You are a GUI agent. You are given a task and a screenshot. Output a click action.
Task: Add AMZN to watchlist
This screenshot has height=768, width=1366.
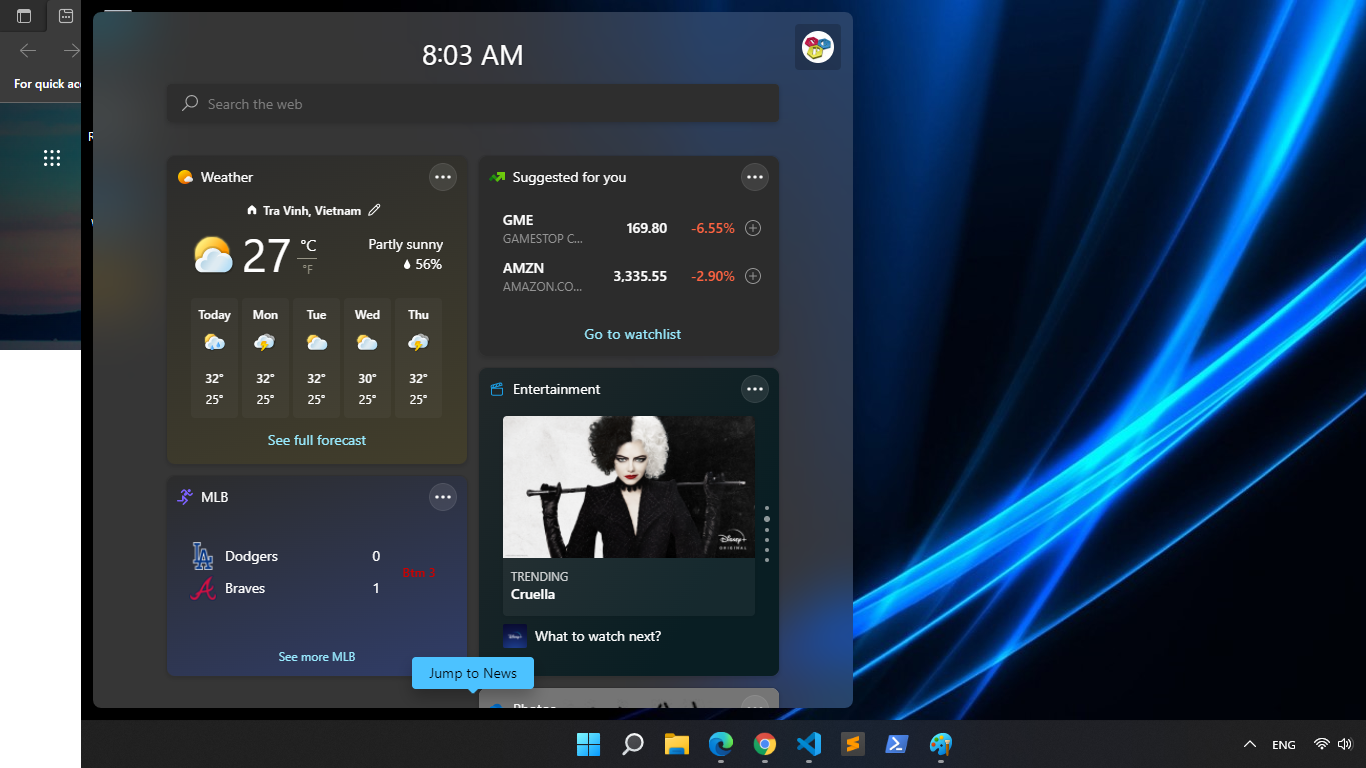point(754,276)
